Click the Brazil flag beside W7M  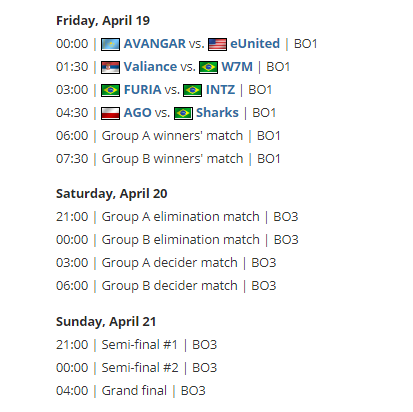tap(208, 67)
